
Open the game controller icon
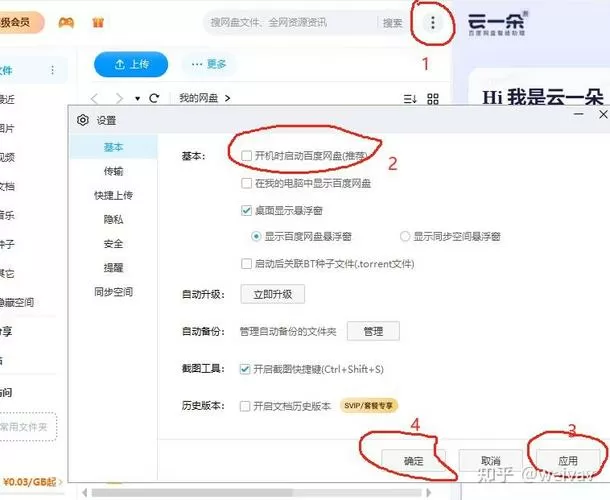click(66, 23)
